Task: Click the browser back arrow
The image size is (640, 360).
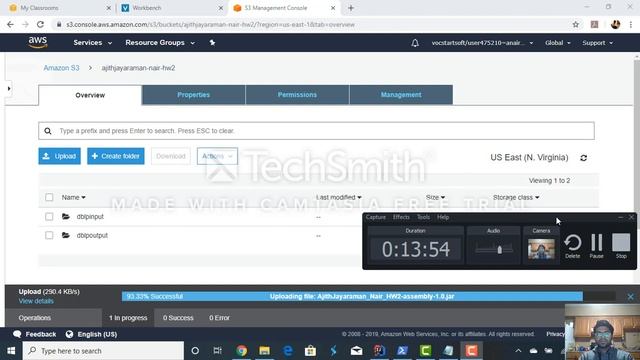Action: [x=10, y=24]
